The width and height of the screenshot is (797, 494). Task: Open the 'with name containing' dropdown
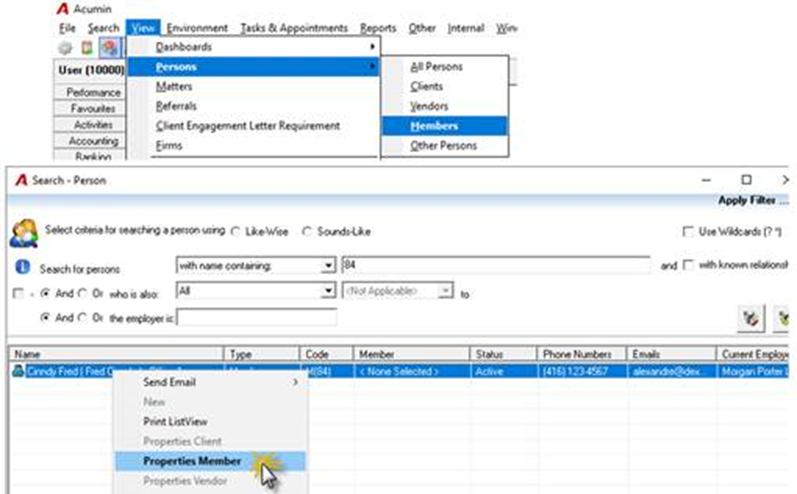[328, 265]
